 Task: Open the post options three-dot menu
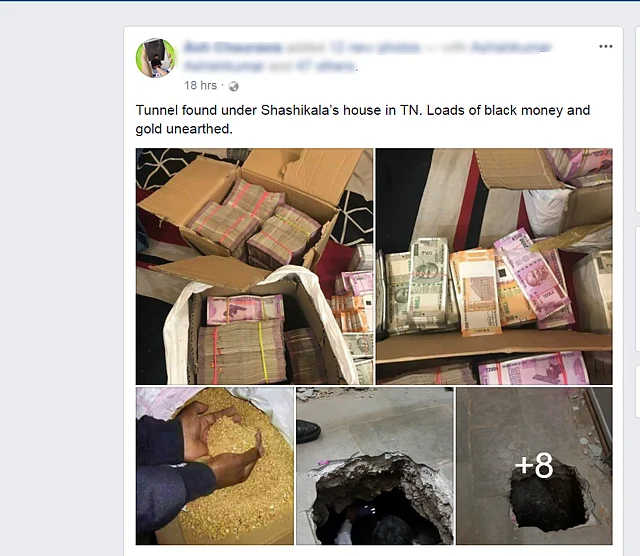[x=605, y=46]
